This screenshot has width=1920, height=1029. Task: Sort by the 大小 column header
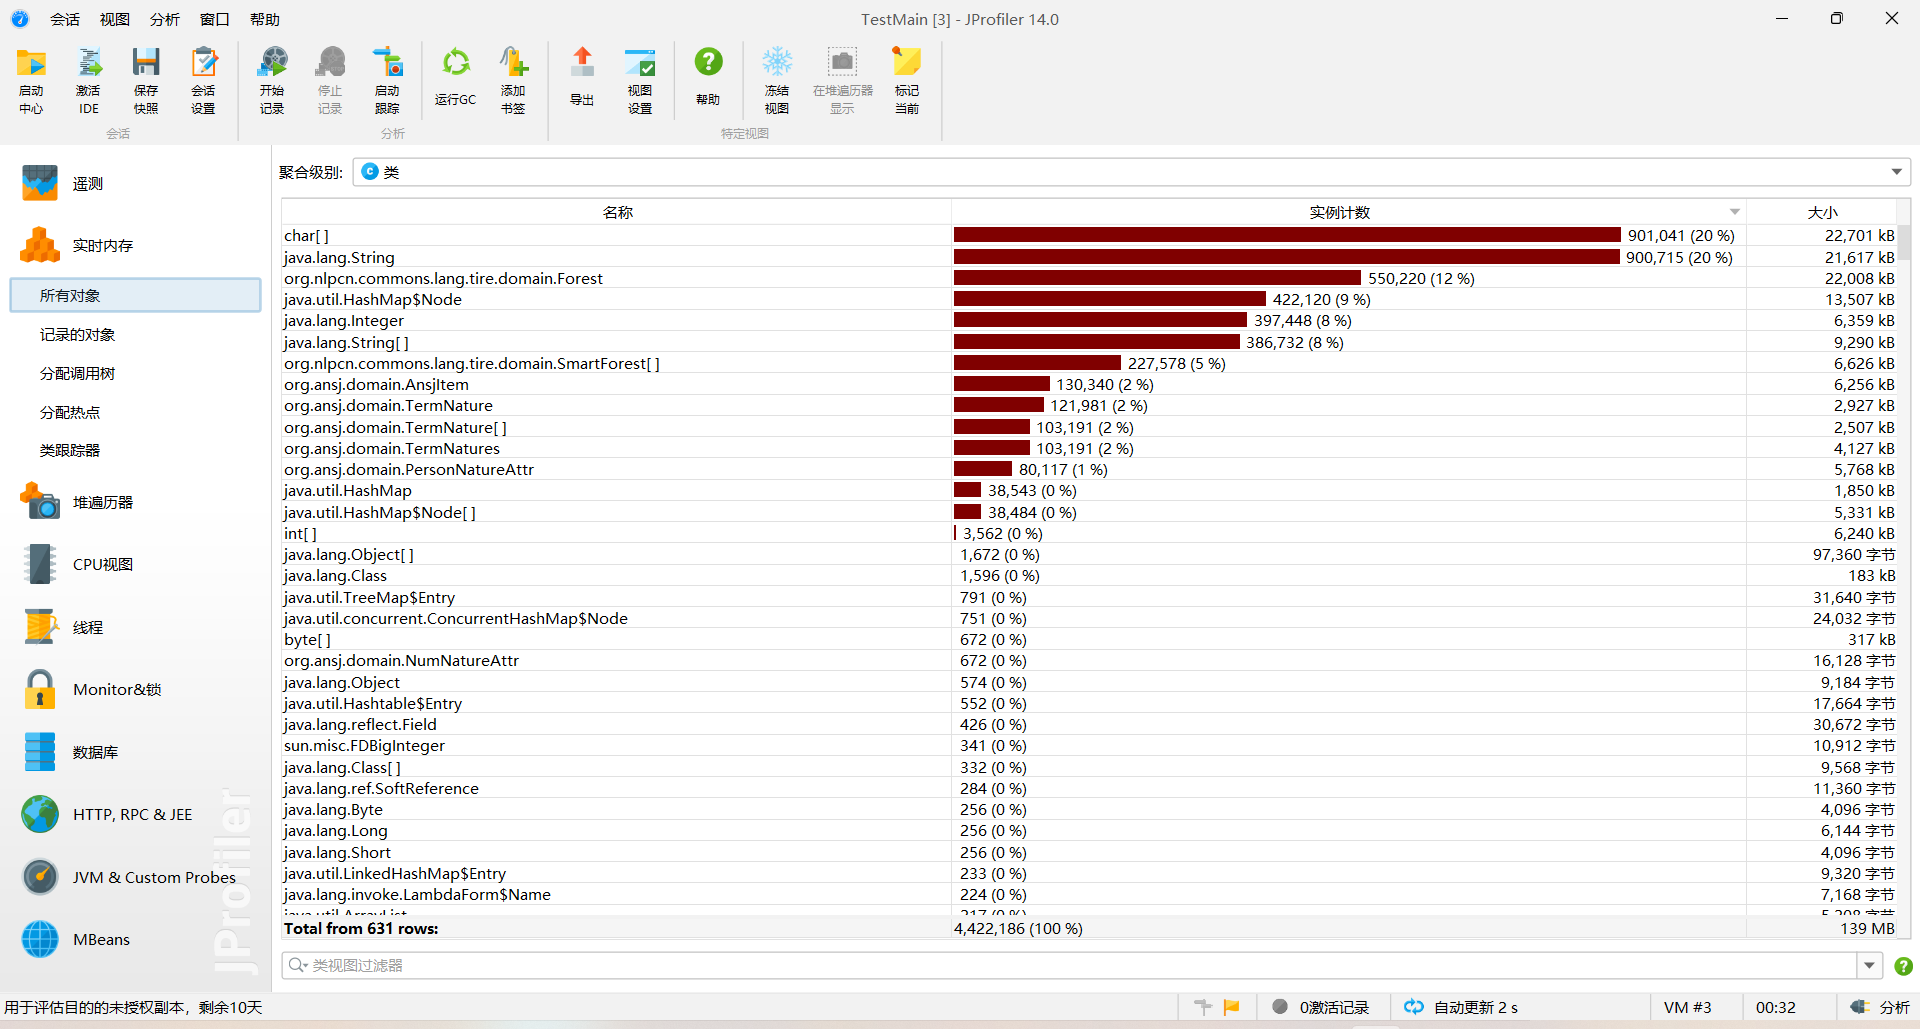point(1822,212)
